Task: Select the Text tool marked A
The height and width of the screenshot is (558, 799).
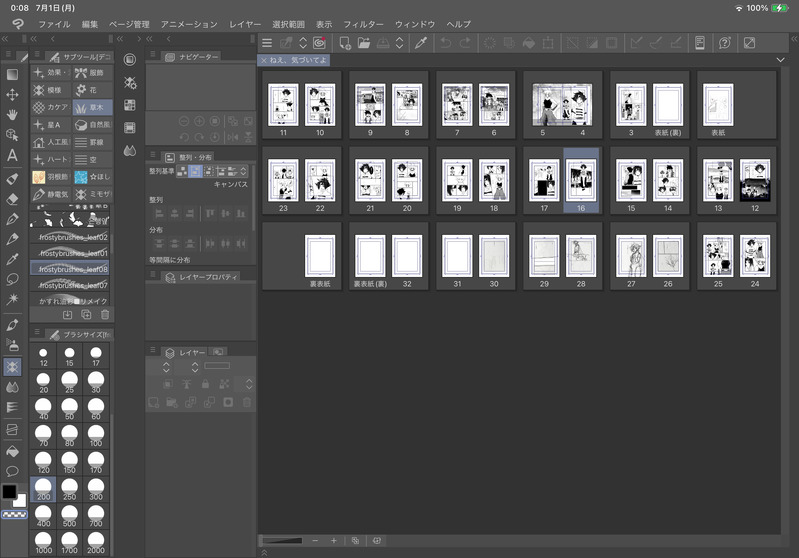Action: [12, 155]
